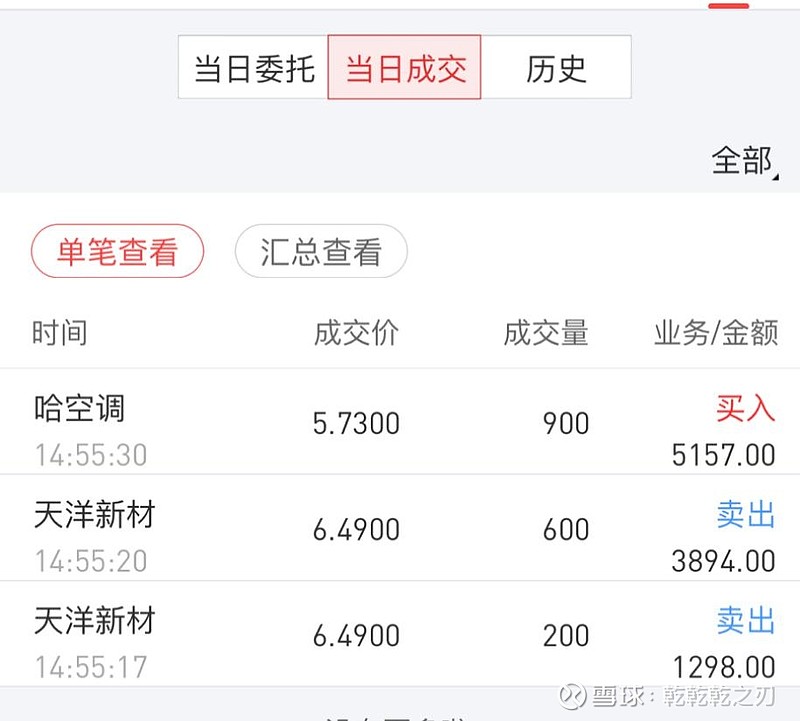Click the red indicator bar at top
Screen dimensions: 800x721
[x=728, y=6]
